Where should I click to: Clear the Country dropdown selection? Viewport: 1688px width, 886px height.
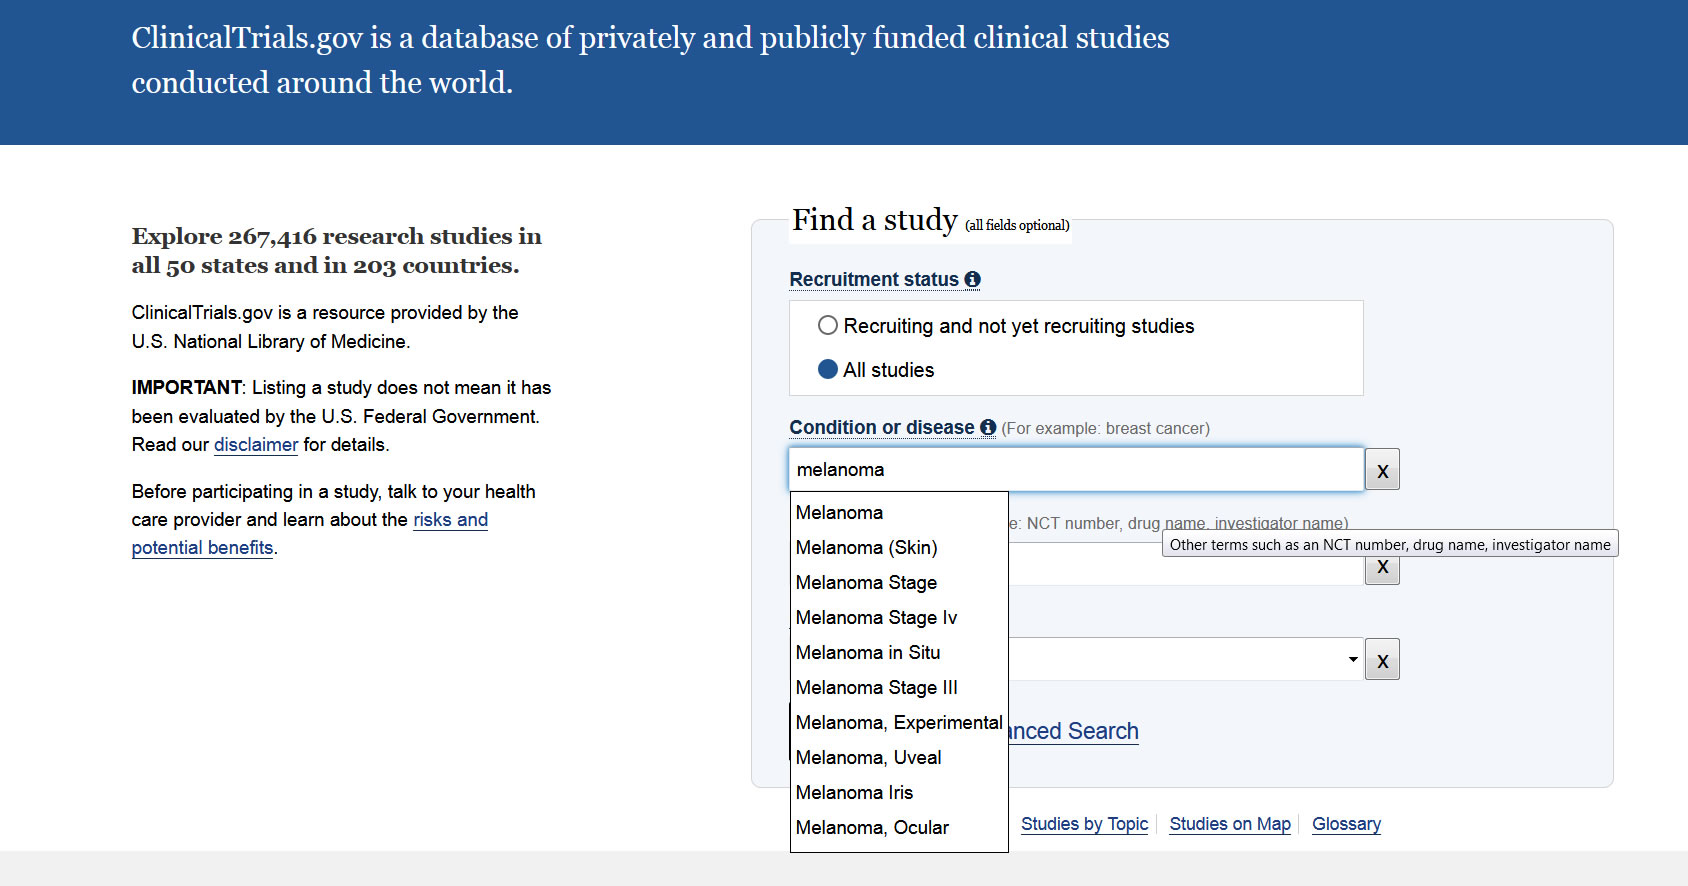(x=1382, y=660)
